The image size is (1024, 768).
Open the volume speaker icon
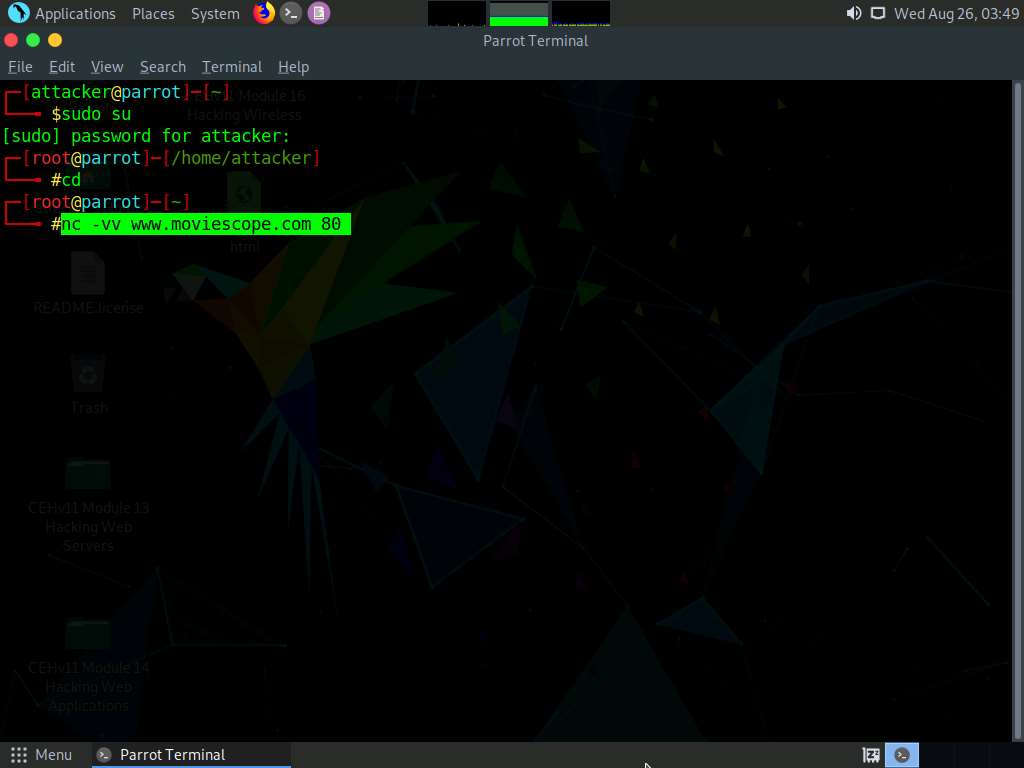coord(854,13)
